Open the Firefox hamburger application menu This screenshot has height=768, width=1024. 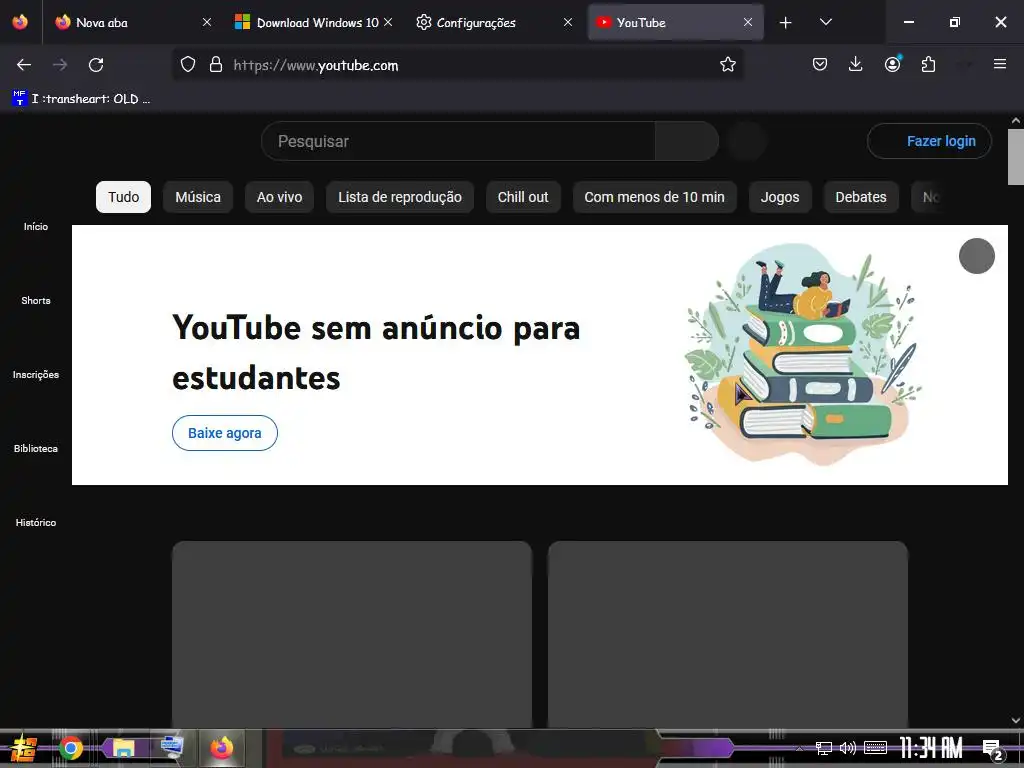pyautogui.click(x=999, y=64)
